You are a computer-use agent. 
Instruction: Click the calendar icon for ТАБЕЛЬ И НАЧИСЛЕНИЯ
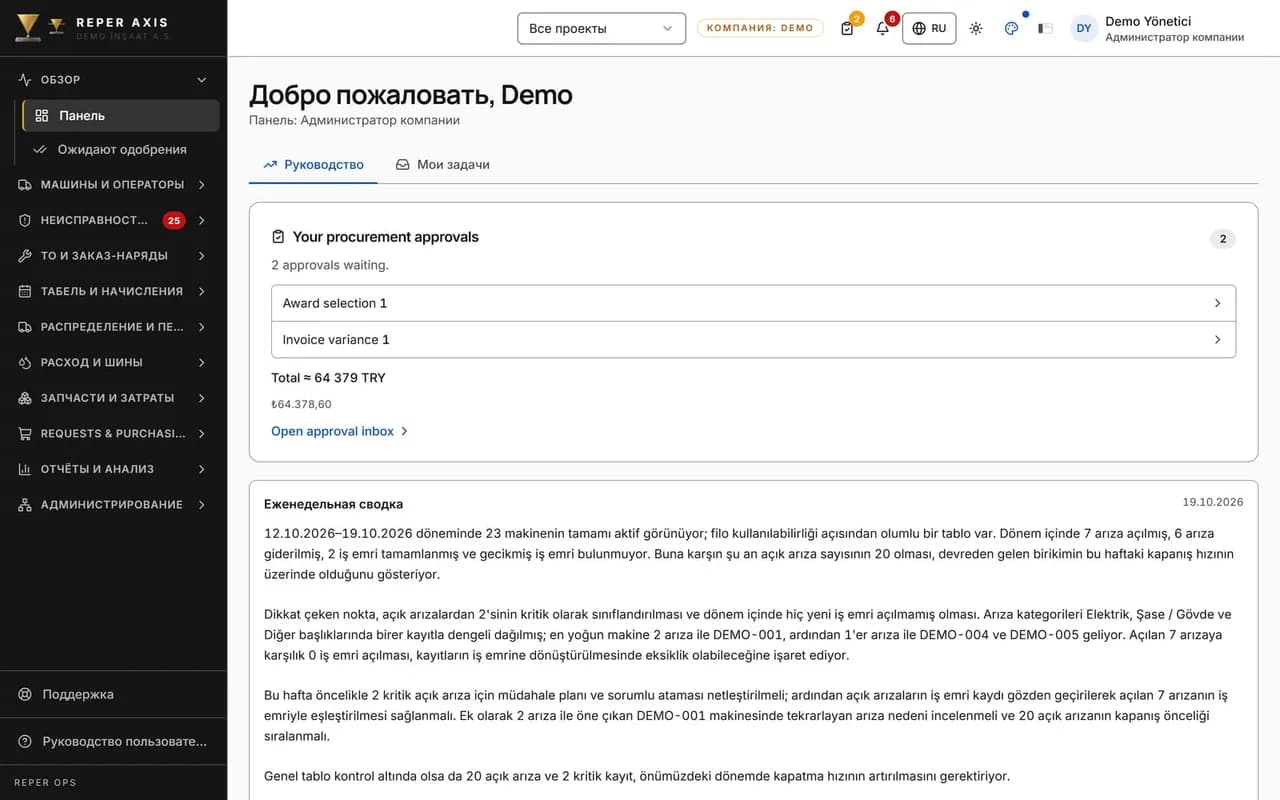point(25,291)
